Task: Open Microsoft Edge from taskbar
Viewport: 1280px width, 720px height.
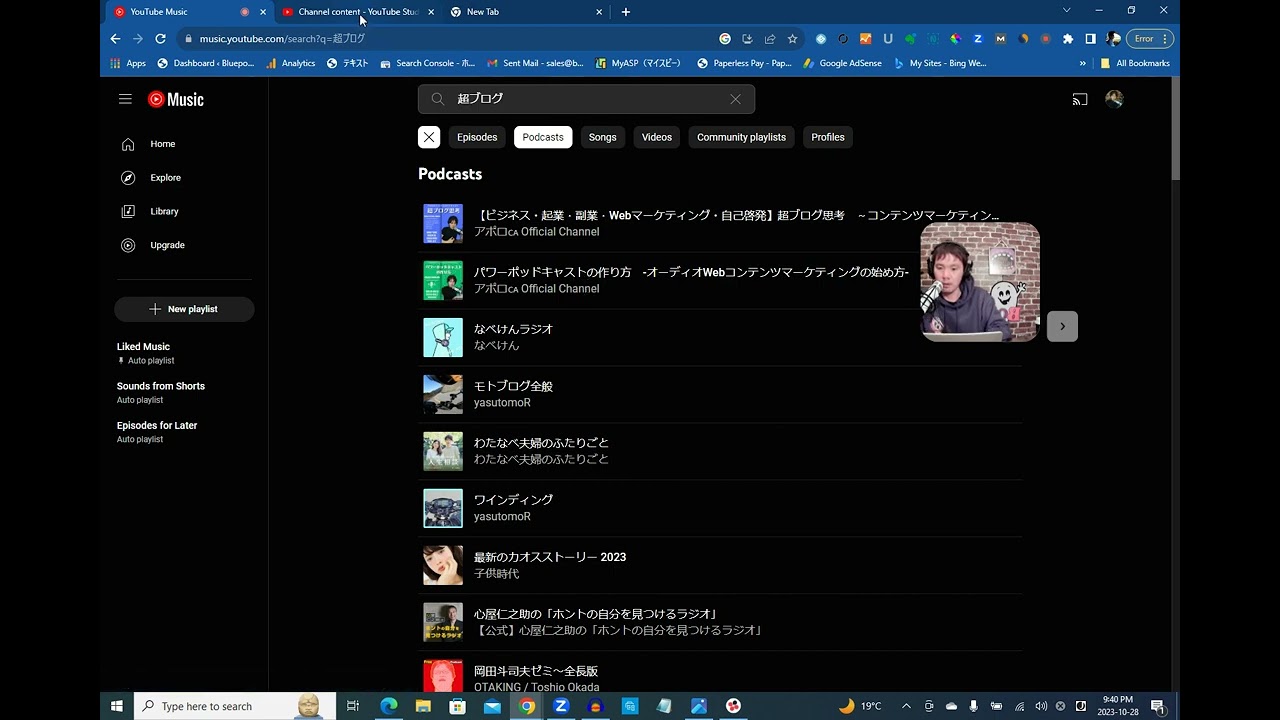Action: click(388, 706)
